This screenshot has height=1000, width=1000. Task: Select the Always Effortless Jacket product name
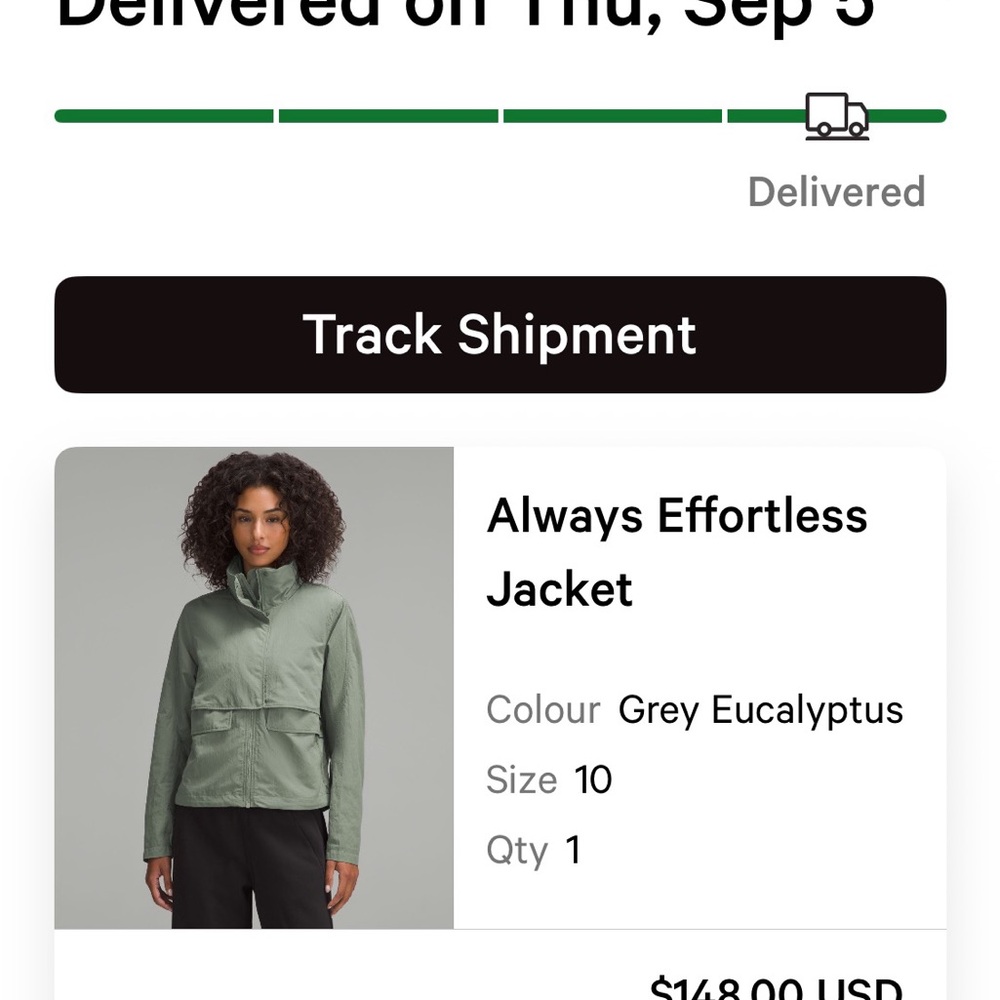pos(678,551)
